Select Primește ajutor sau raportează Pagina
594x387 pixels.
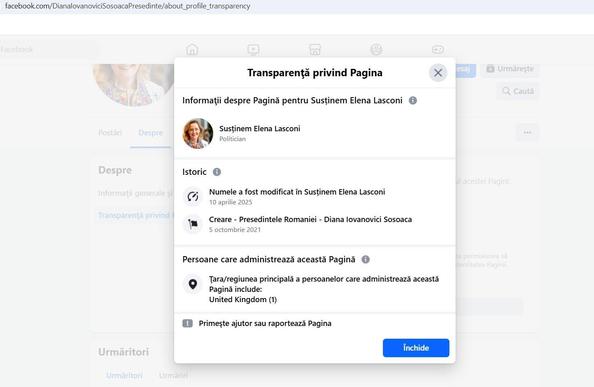point(265,323)
